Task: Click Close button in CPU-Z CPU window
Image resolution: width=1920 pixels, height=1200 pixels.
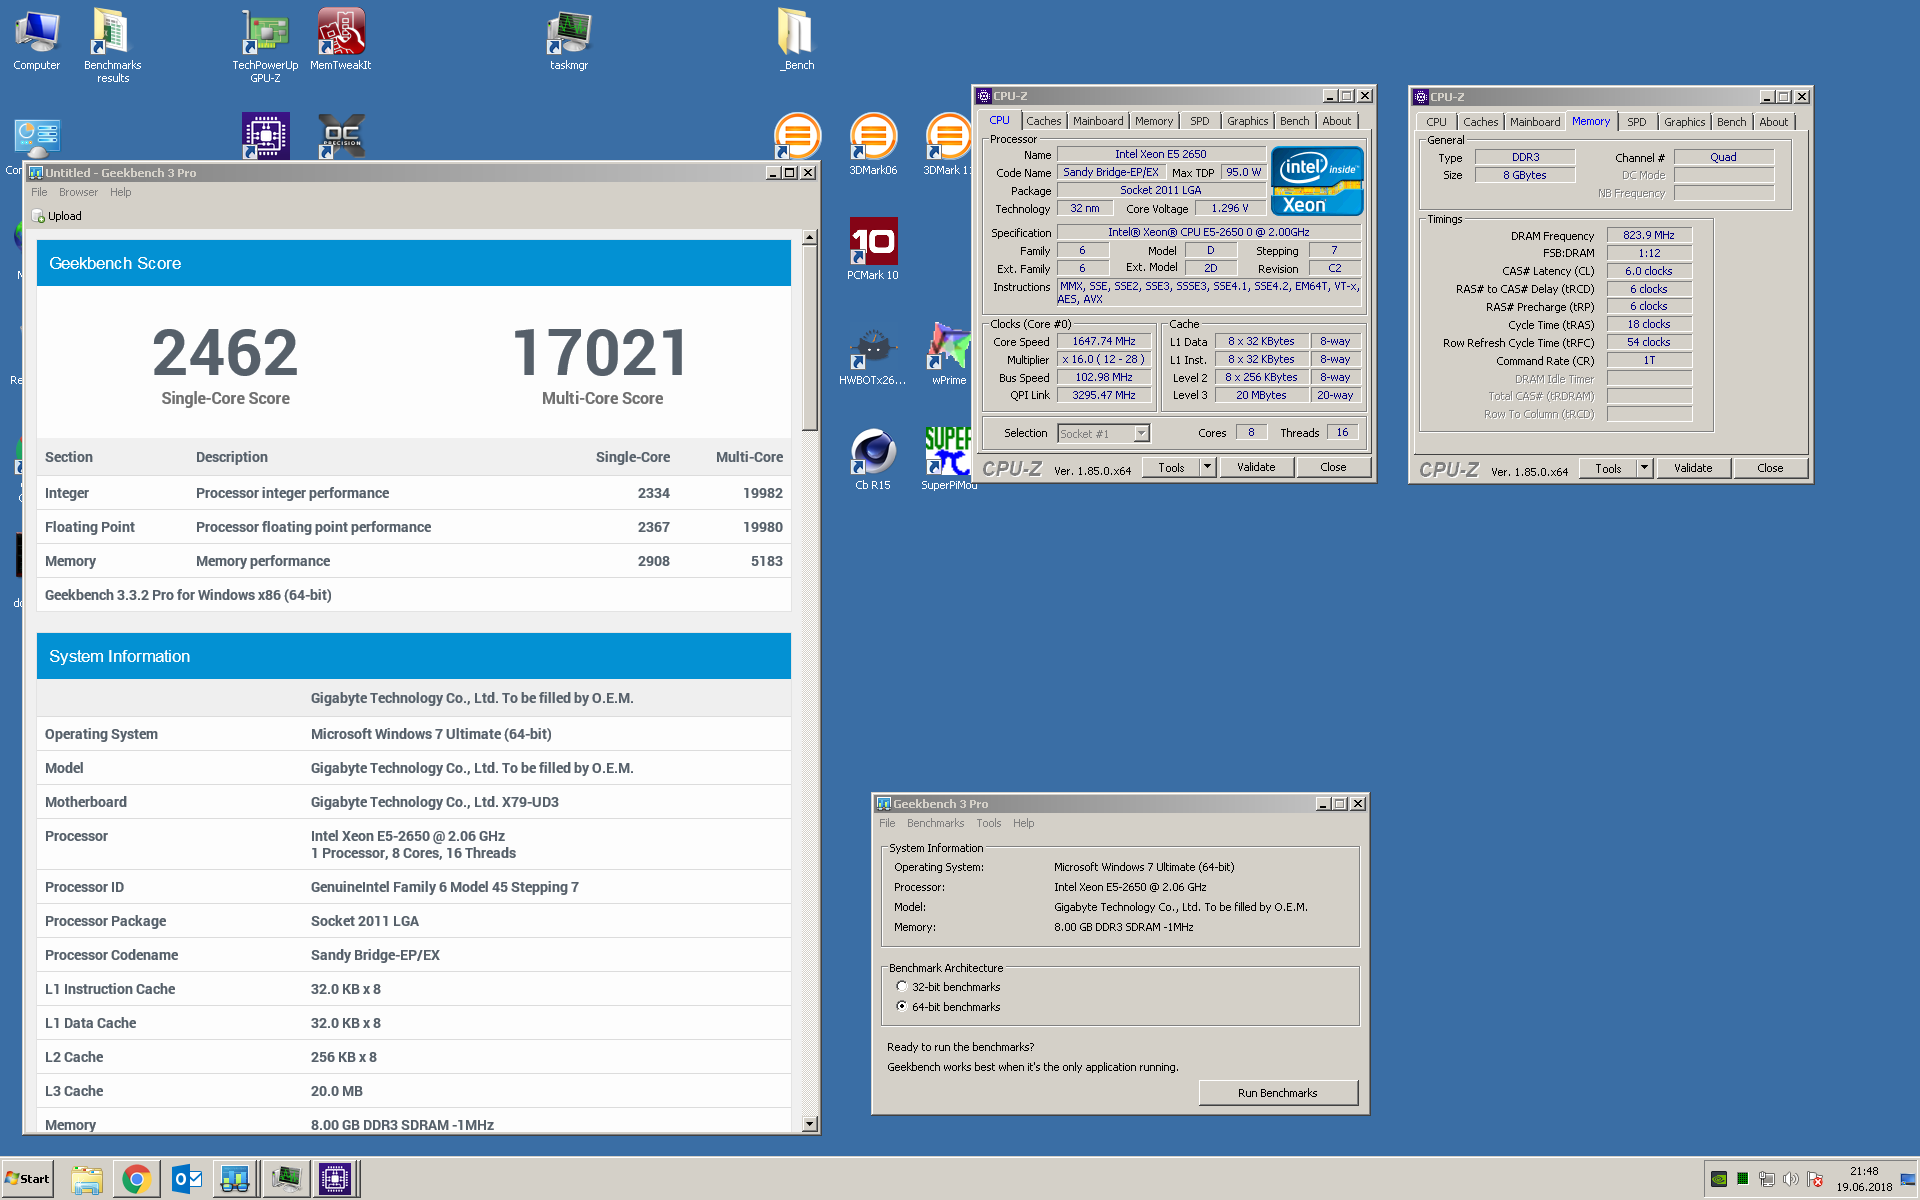Action: 1333,467
